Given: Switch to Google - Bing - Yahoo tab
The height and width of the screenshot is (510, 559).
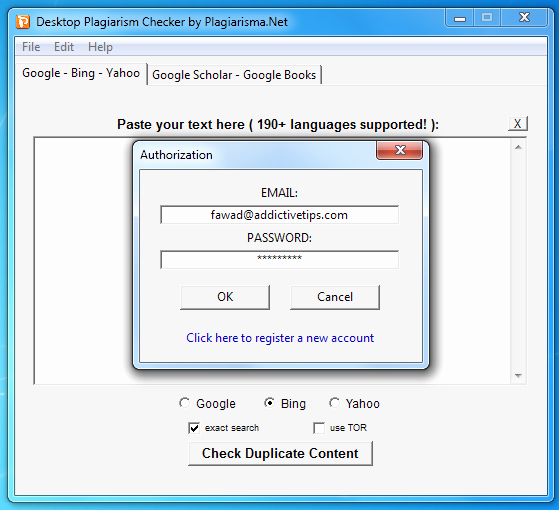Looking at the screenshot, I should 81,73.
